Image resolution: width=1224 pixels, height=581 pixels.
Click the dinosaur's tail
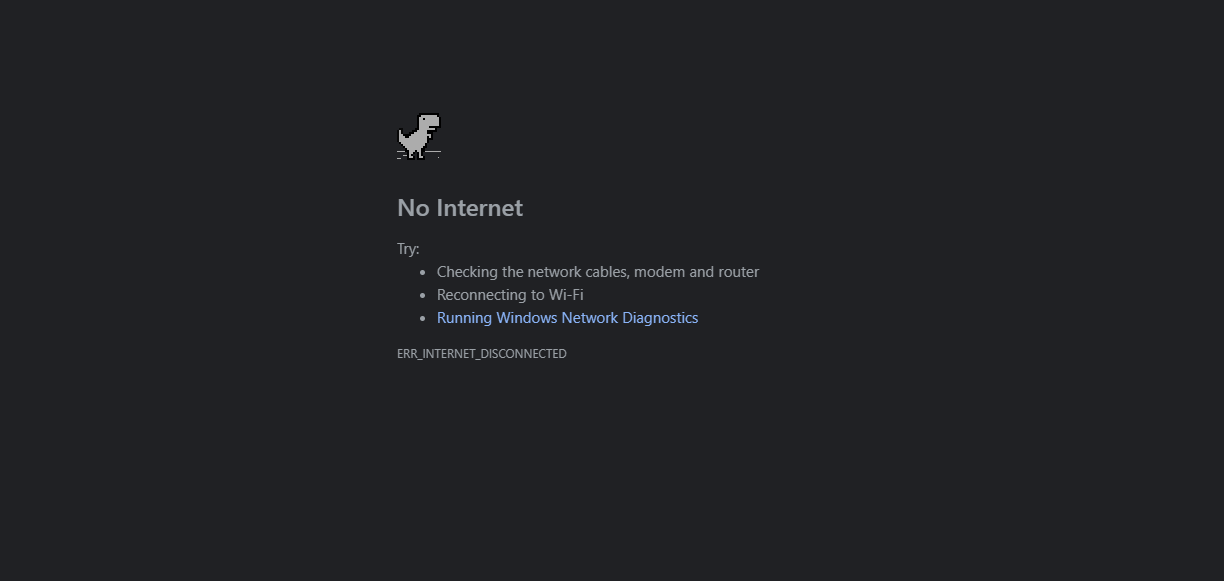[402, 135]
